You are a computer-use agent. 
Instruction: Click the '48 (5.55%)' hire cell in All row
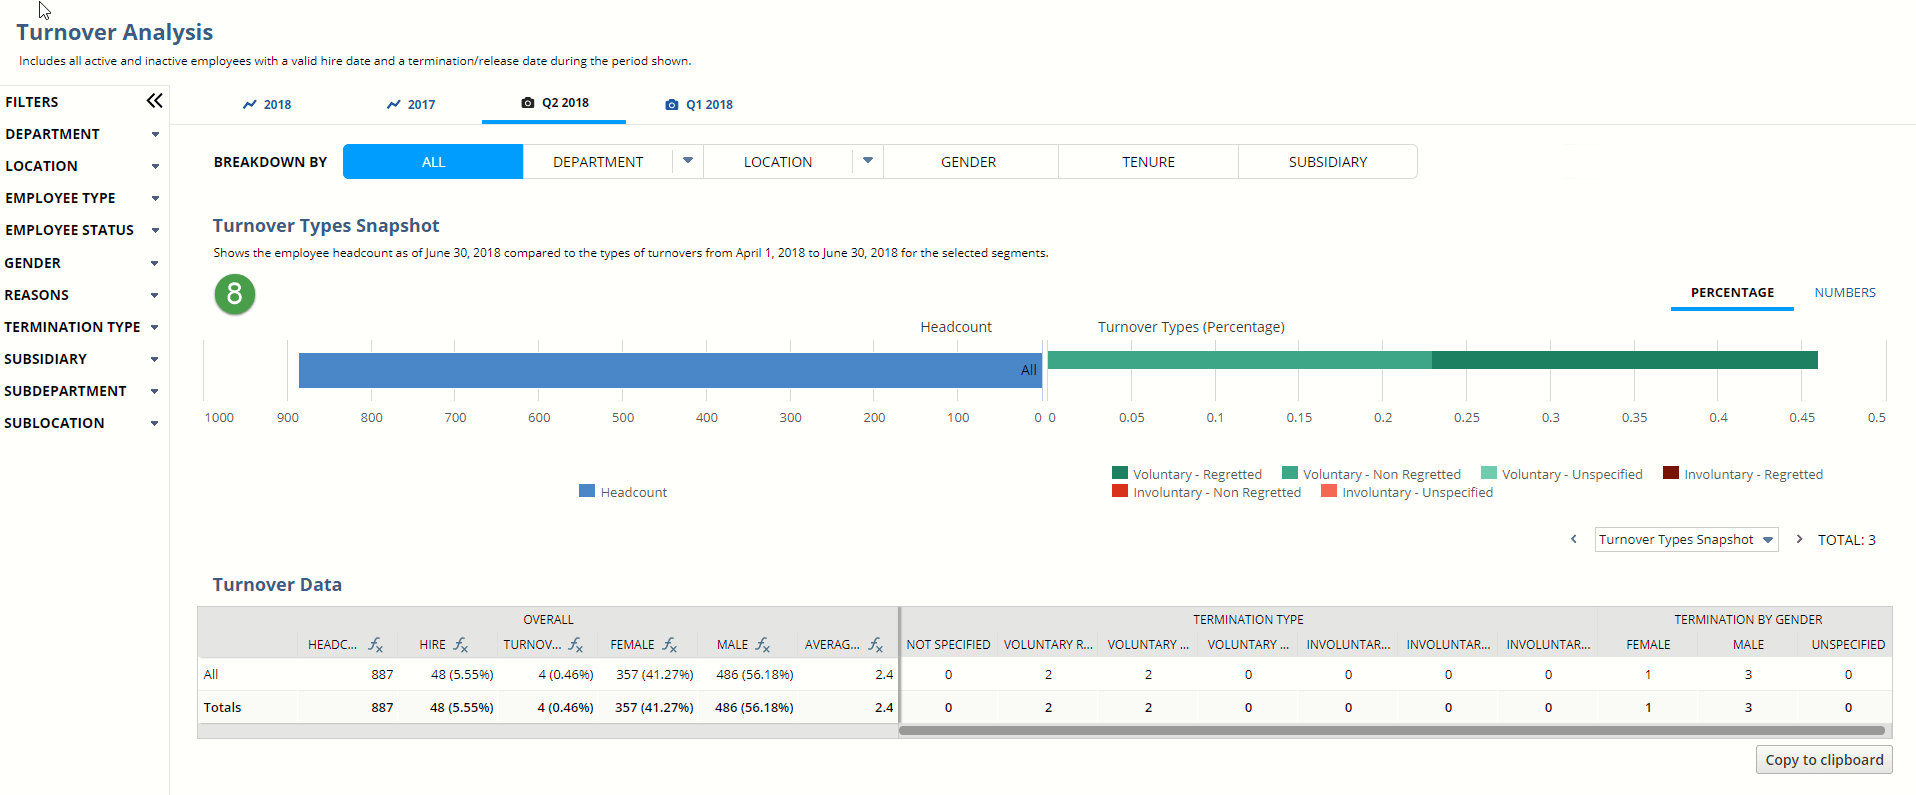point(462,675)
